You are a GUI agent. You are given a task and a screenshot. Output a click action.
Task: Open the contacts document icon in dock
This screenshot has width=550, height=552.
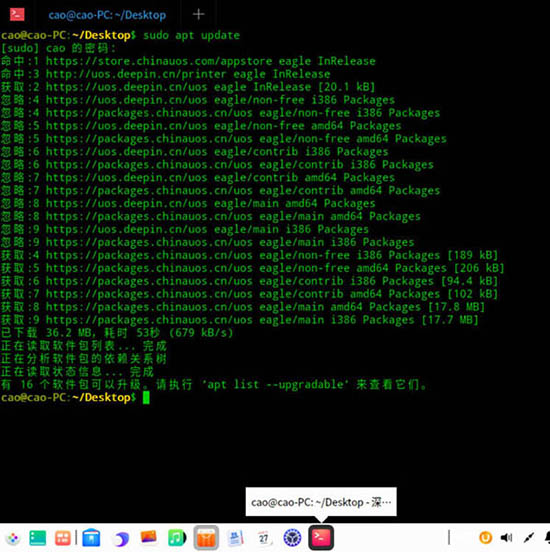click(x=235, y=538)
